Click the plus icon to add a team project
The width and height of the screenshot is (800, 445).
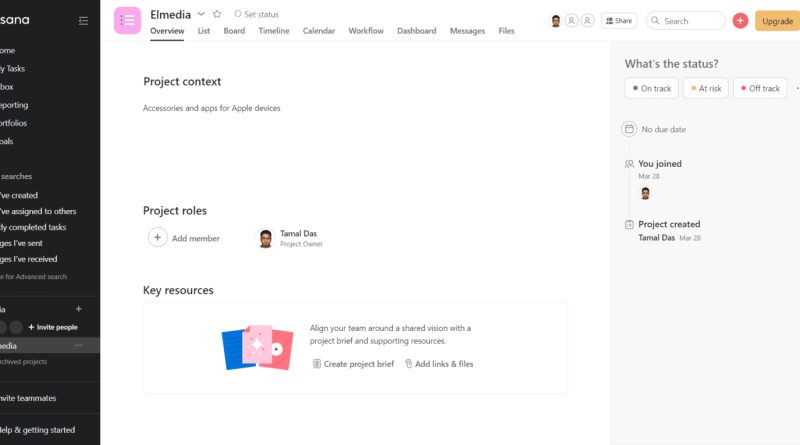tap(79, 309)
